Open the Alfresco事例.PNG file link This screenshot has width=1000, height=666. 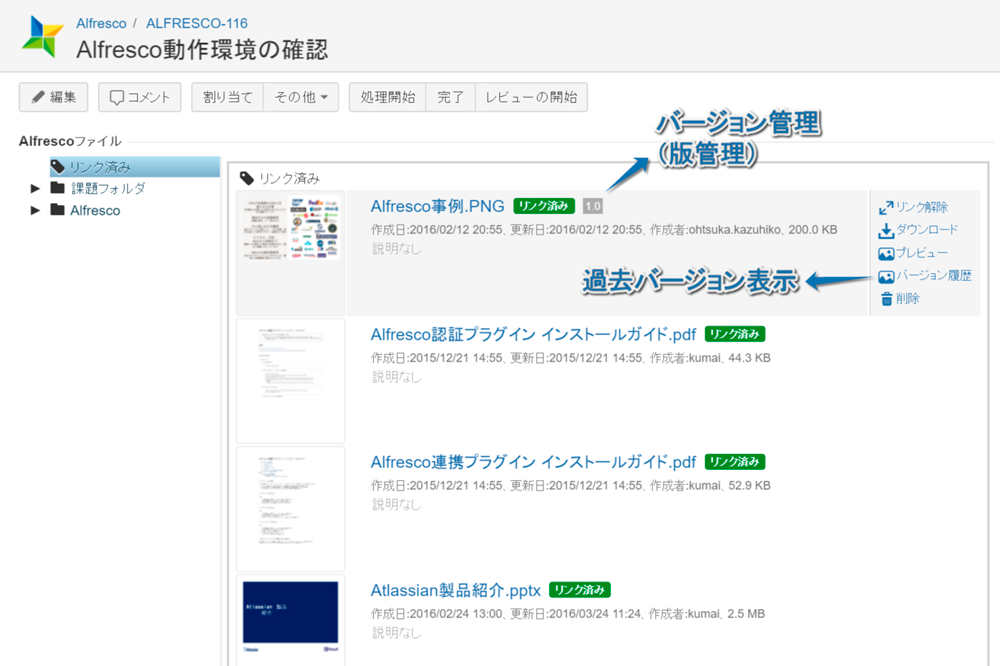click(438, 206)
